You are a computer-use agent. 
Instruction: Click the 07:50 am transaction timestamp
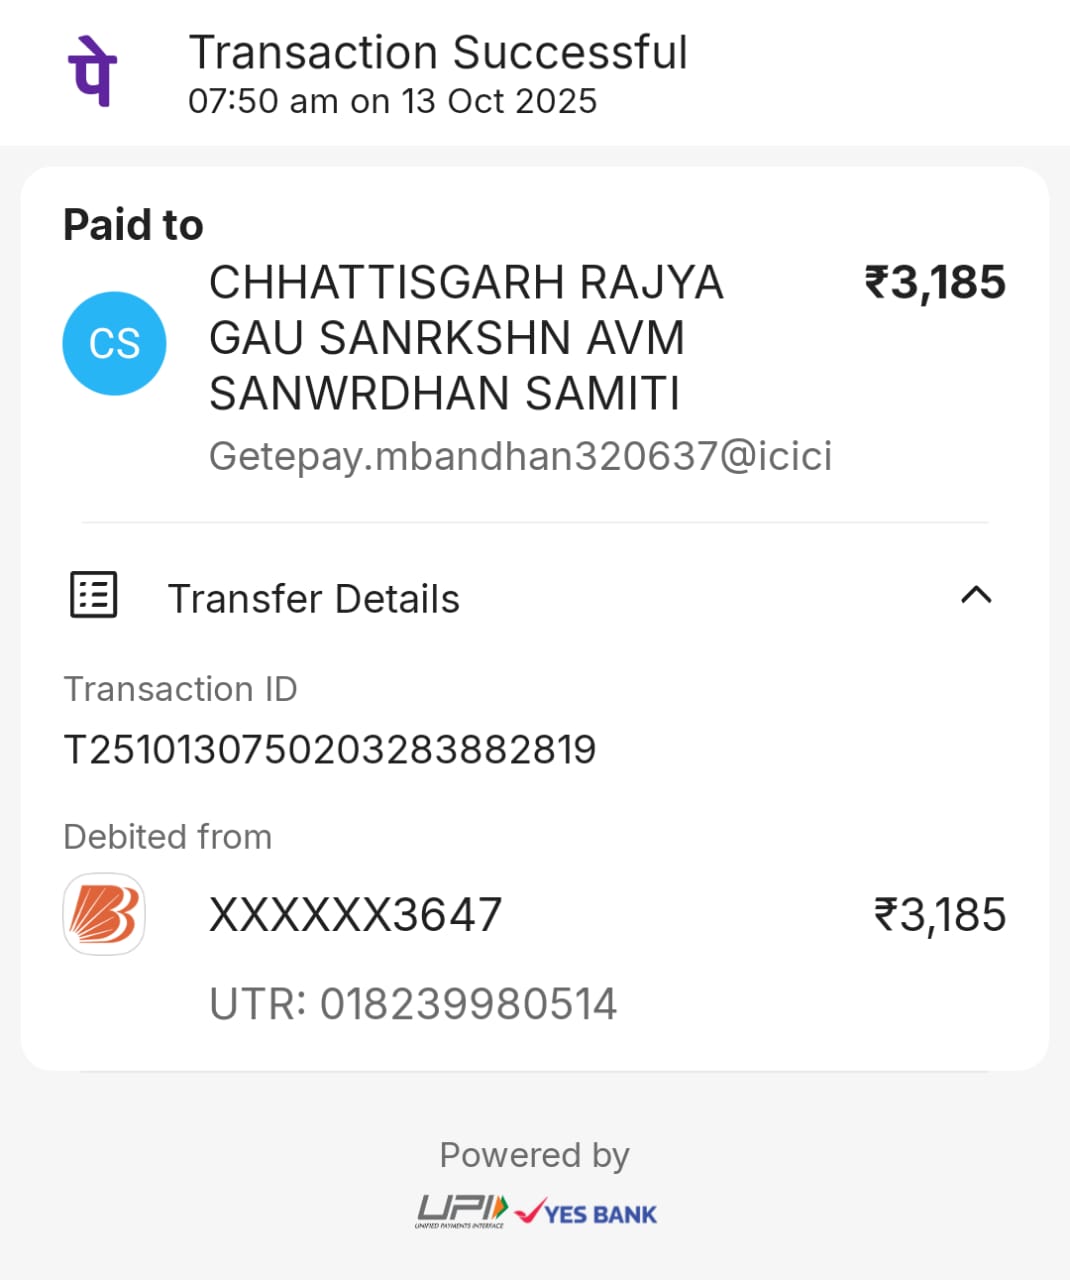tap(392, 101)
